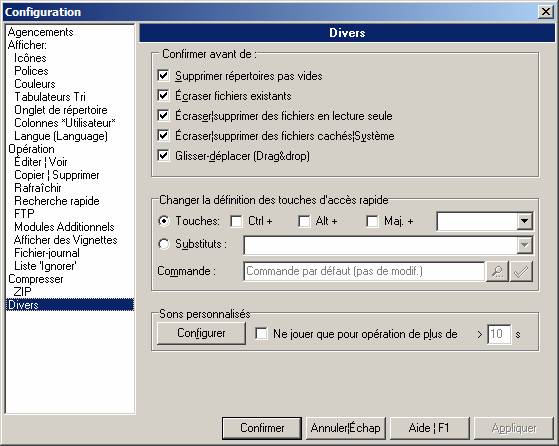The height and width of the screenshot is (446, 559).
Task: Enable Ne jouer que pour opération checkbox
Action: 261,334
